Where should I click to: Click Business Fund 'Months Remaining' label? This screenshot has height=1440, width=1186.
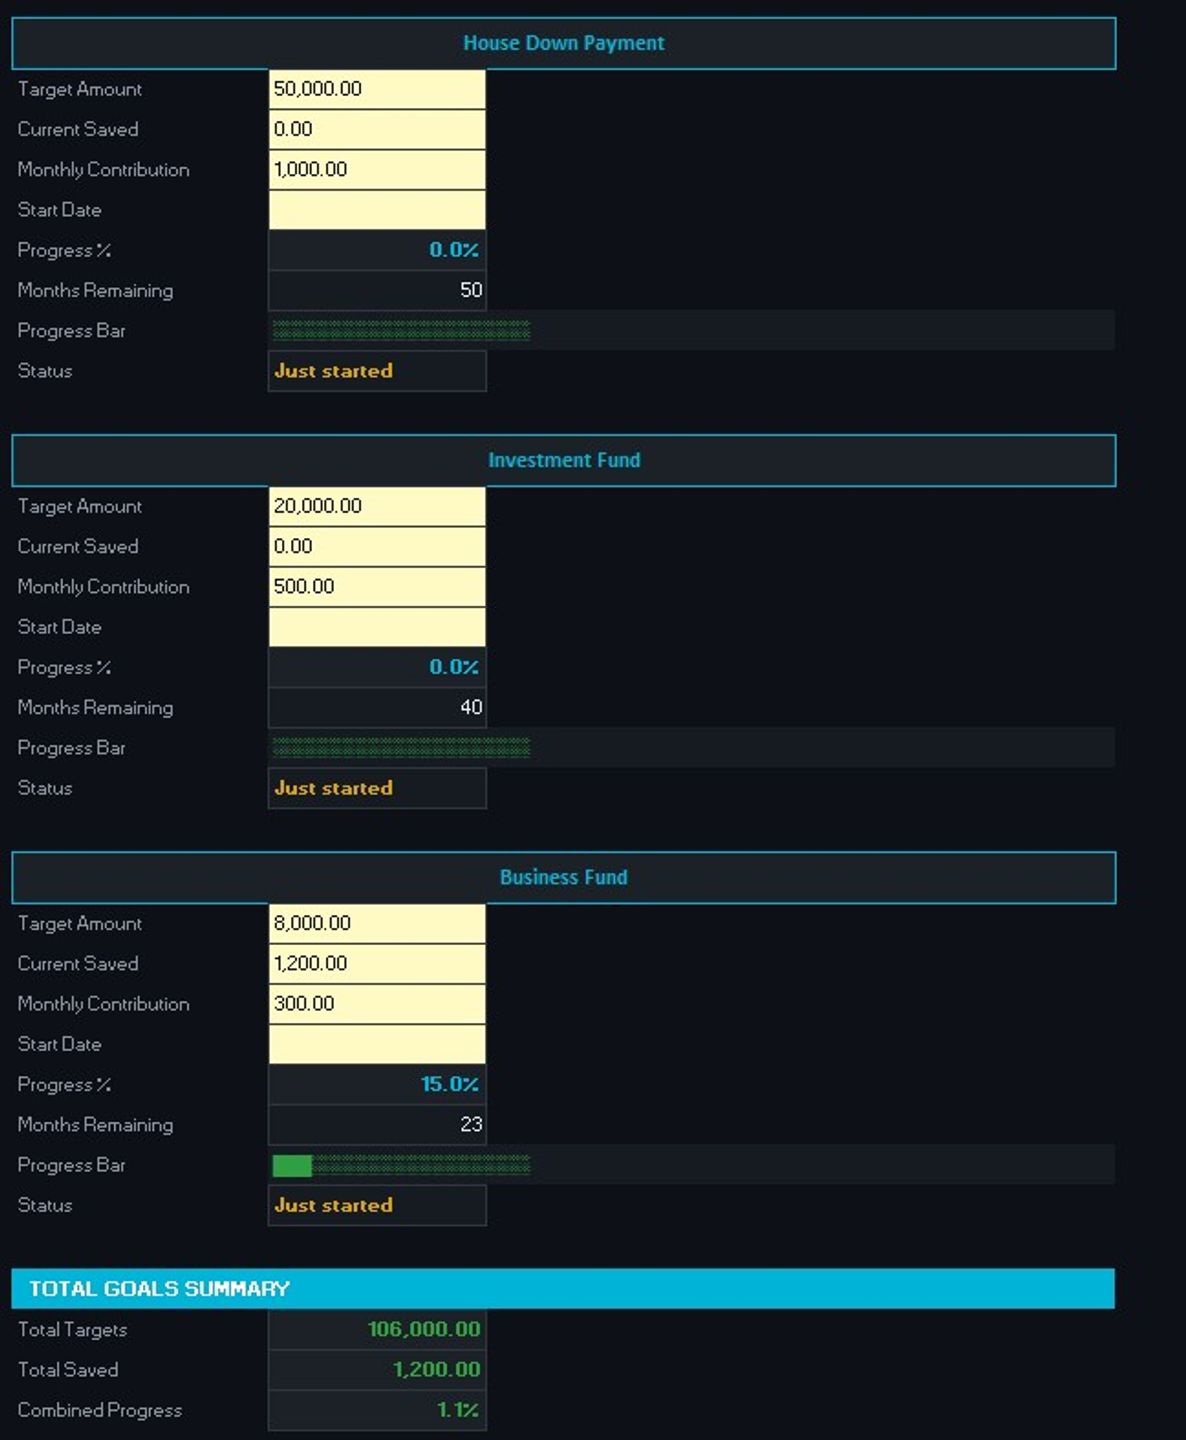point(96,1124)
